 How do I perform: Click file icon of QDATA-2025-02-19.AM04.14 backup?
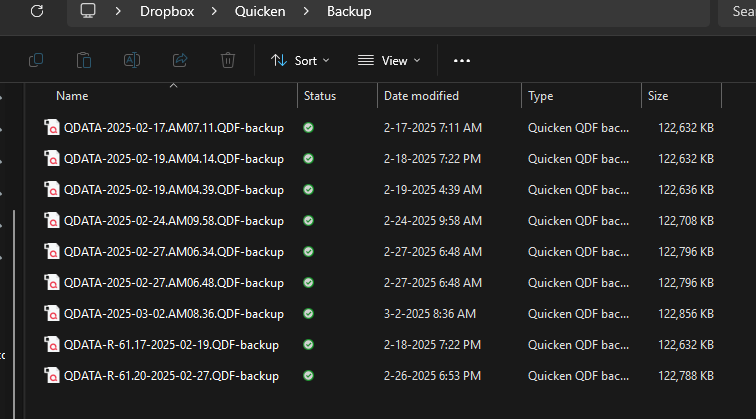[52, 159]
